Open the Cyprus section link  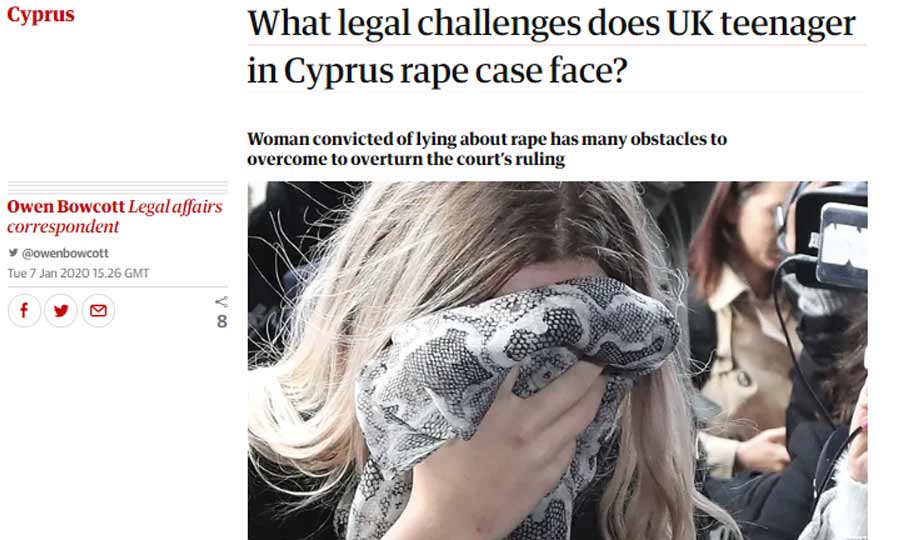[x=41, y=14]
